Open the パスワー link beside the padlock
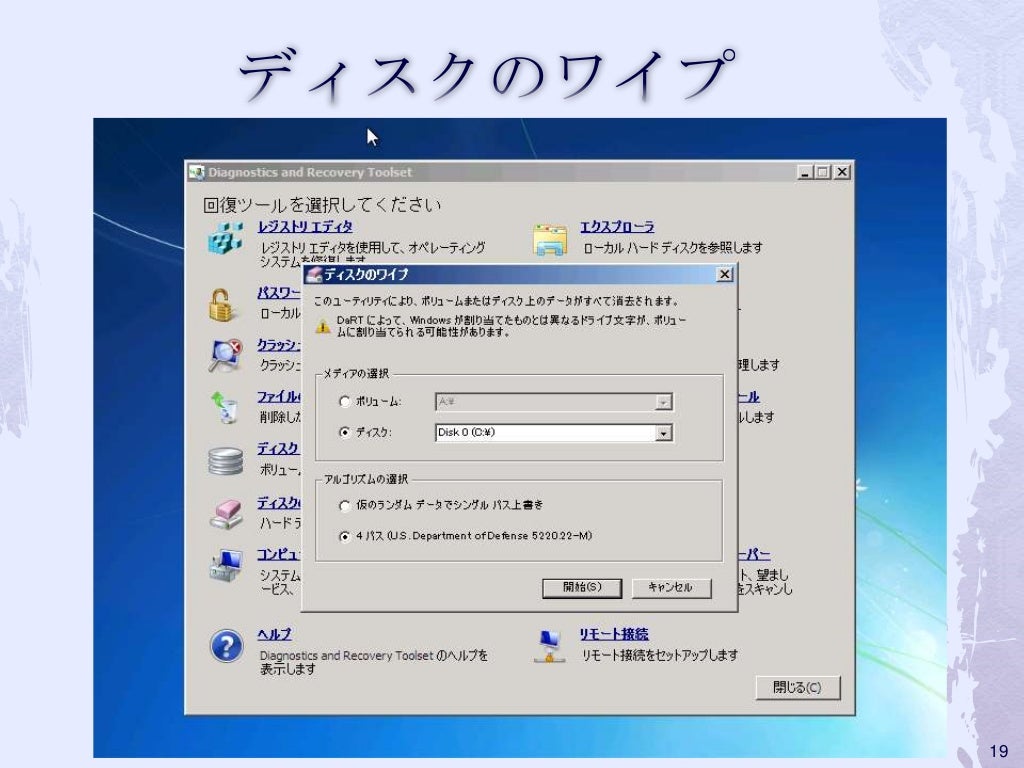The height and width of the screenshot is (768, 1024). click(279, 293)
